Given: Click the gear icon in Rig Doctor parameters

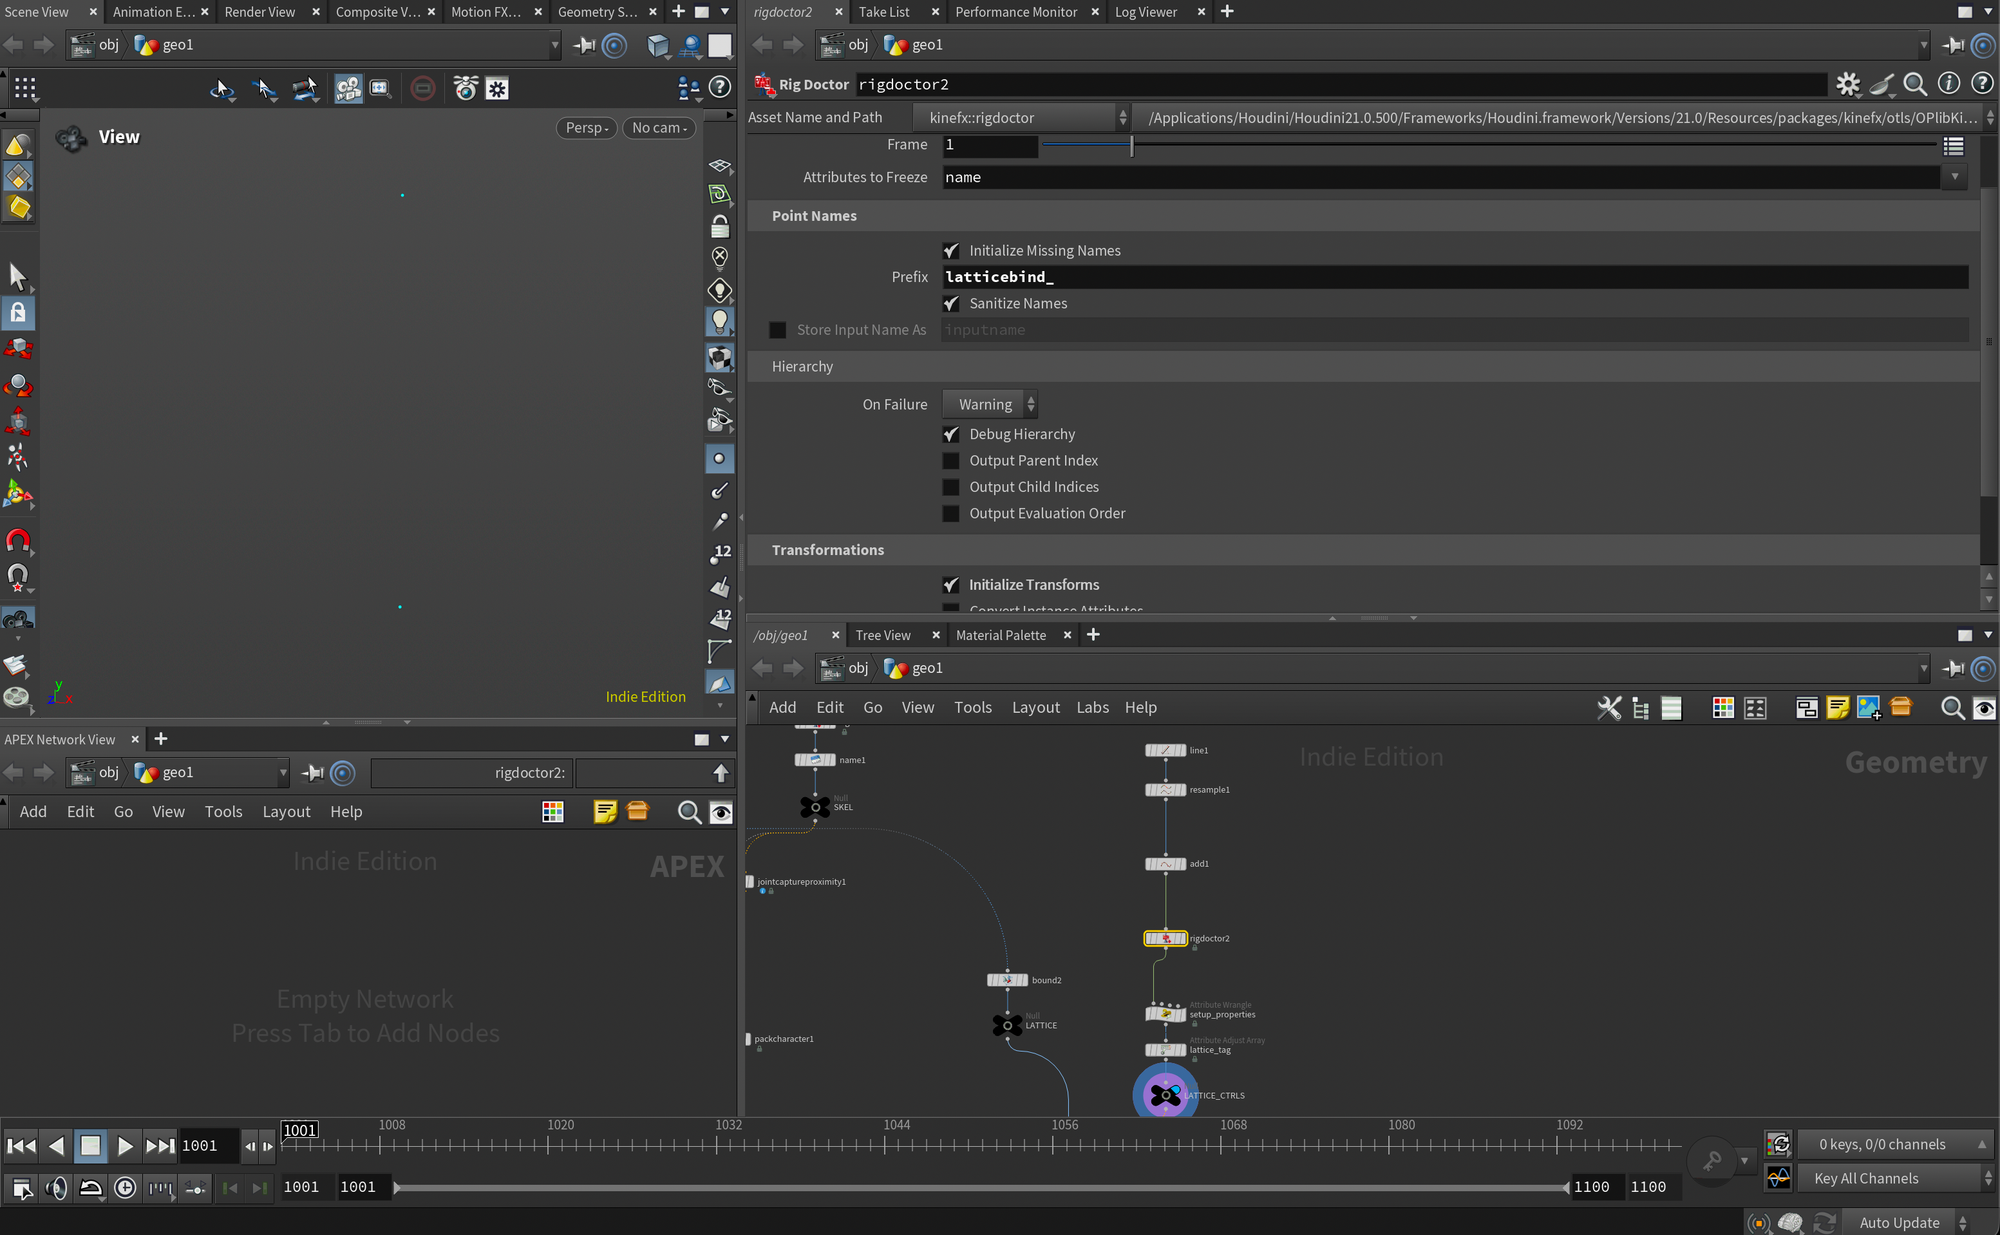Looking at the screenshot, I should 1847,84.
